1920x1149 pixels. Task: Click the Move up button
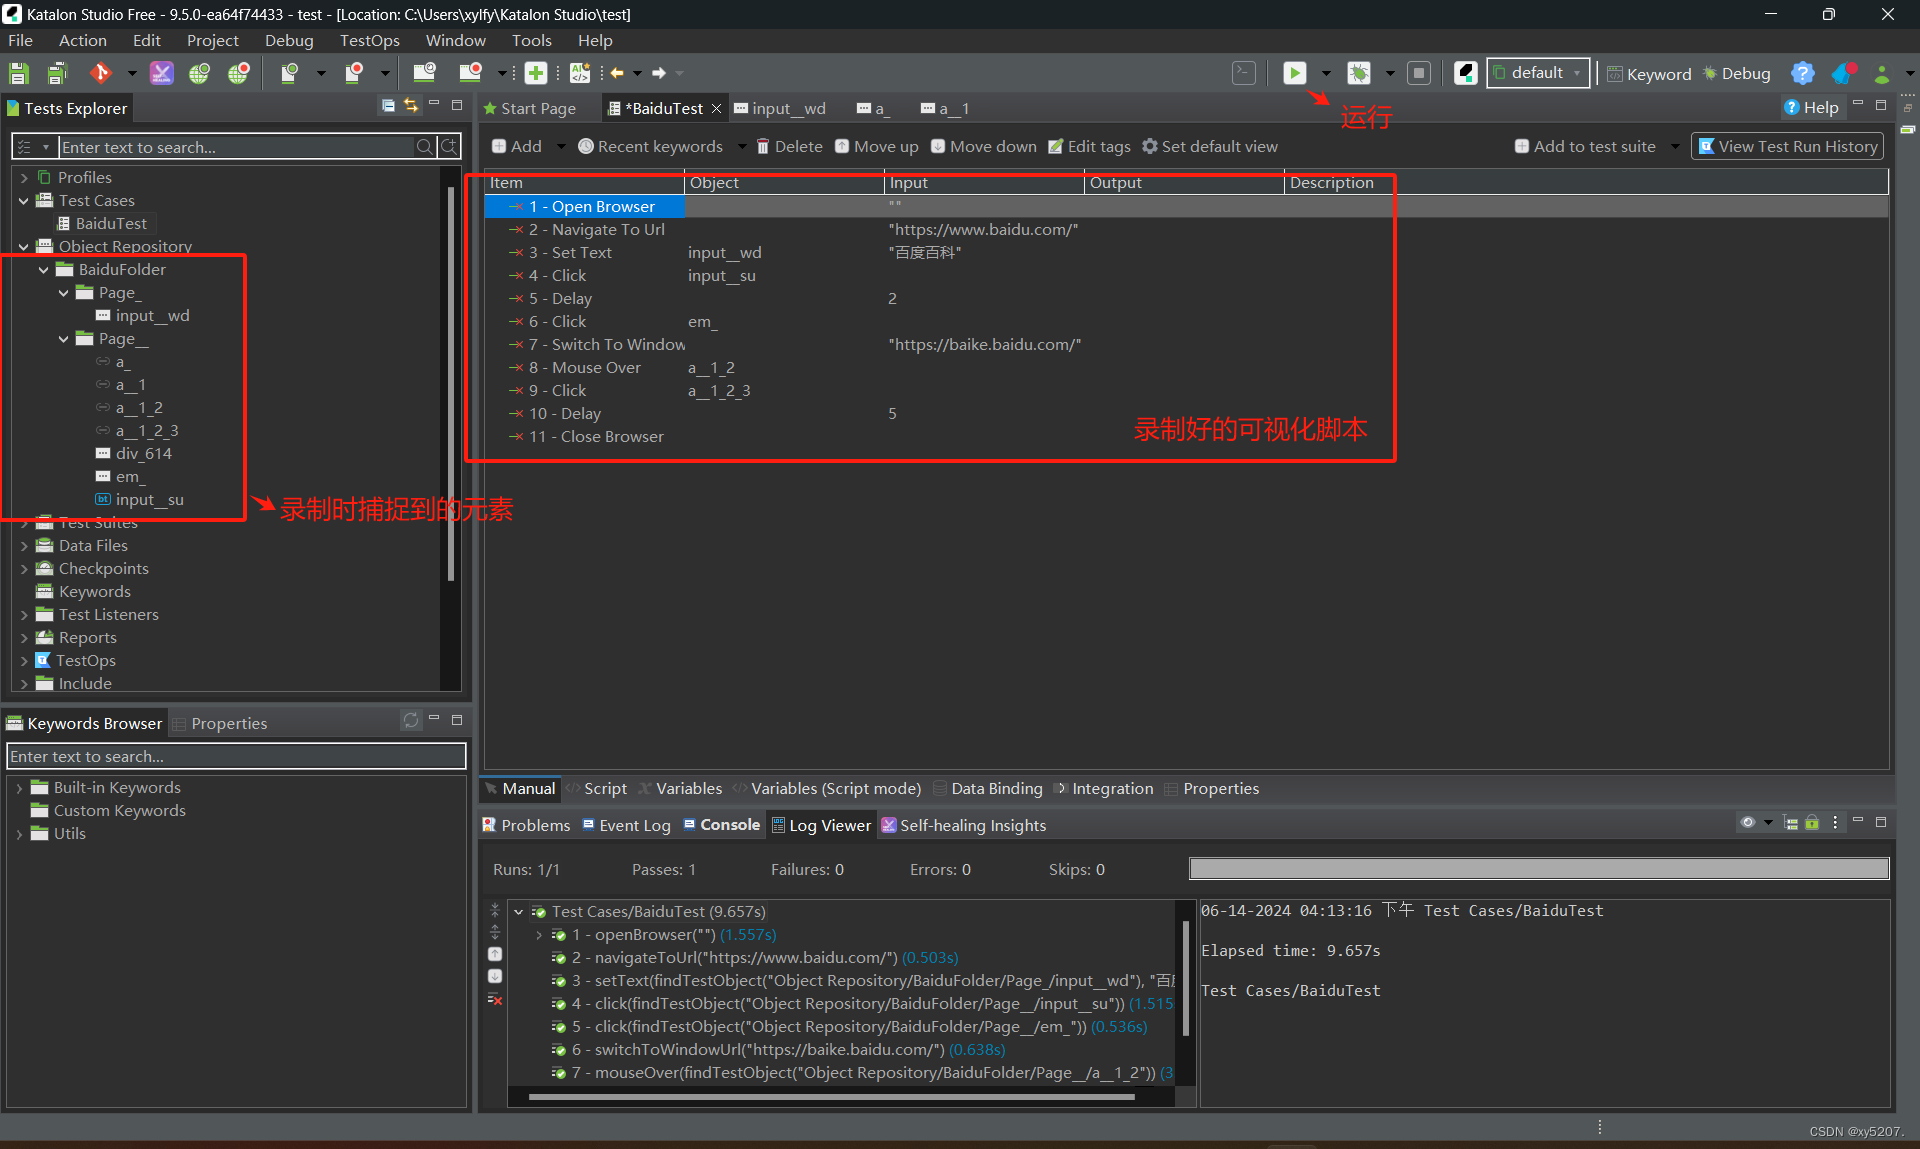click(x=877, y=147)
